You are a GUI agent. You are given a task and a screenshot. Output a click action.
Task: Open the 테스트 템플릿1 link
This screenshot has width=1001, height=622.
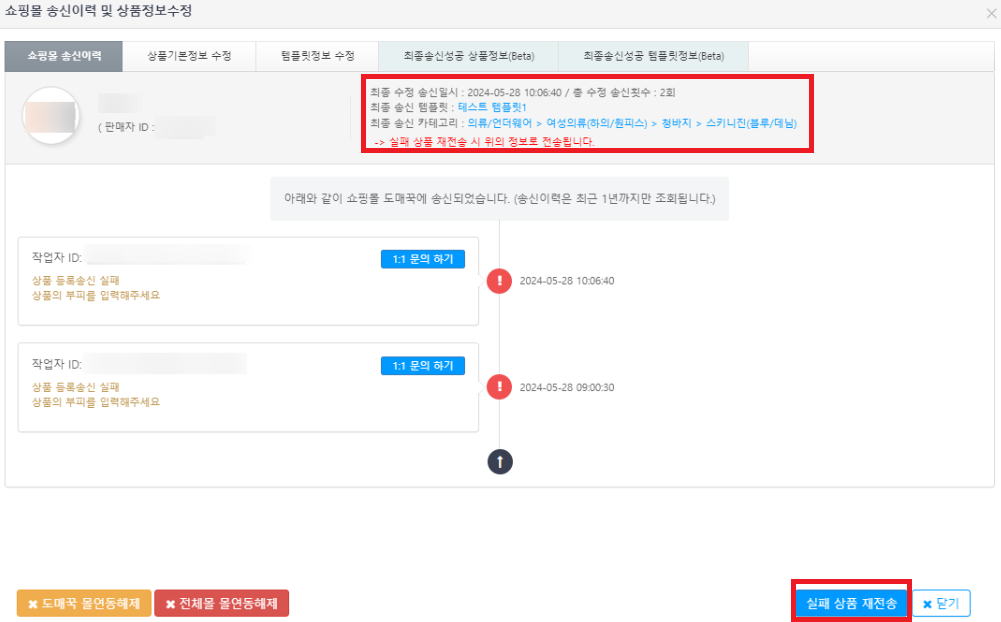pos(492,107)
